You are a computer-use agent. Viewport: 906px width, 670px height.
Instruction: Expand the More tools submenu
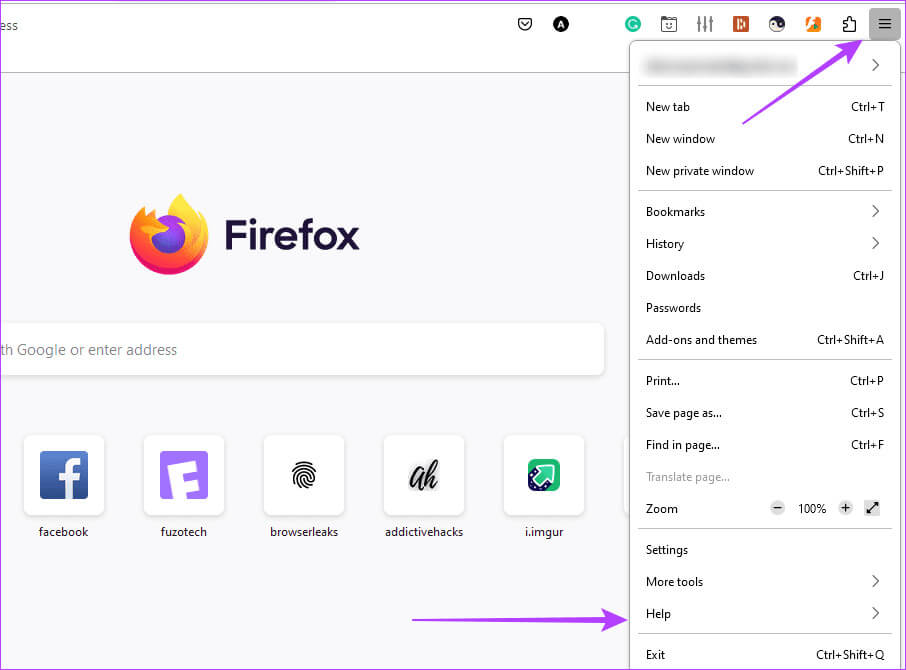click(x=764, y=582)
